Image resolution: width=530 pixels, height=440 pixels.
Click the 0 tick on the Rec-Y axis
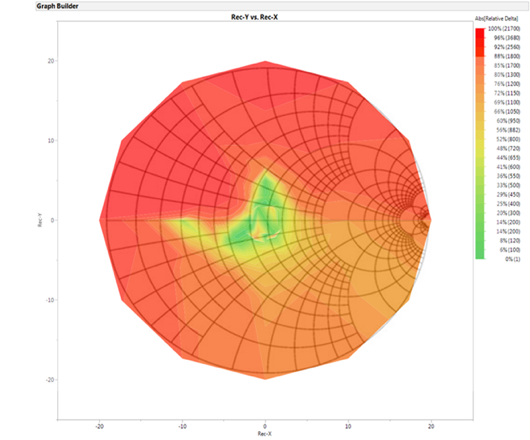coord(52,220)
